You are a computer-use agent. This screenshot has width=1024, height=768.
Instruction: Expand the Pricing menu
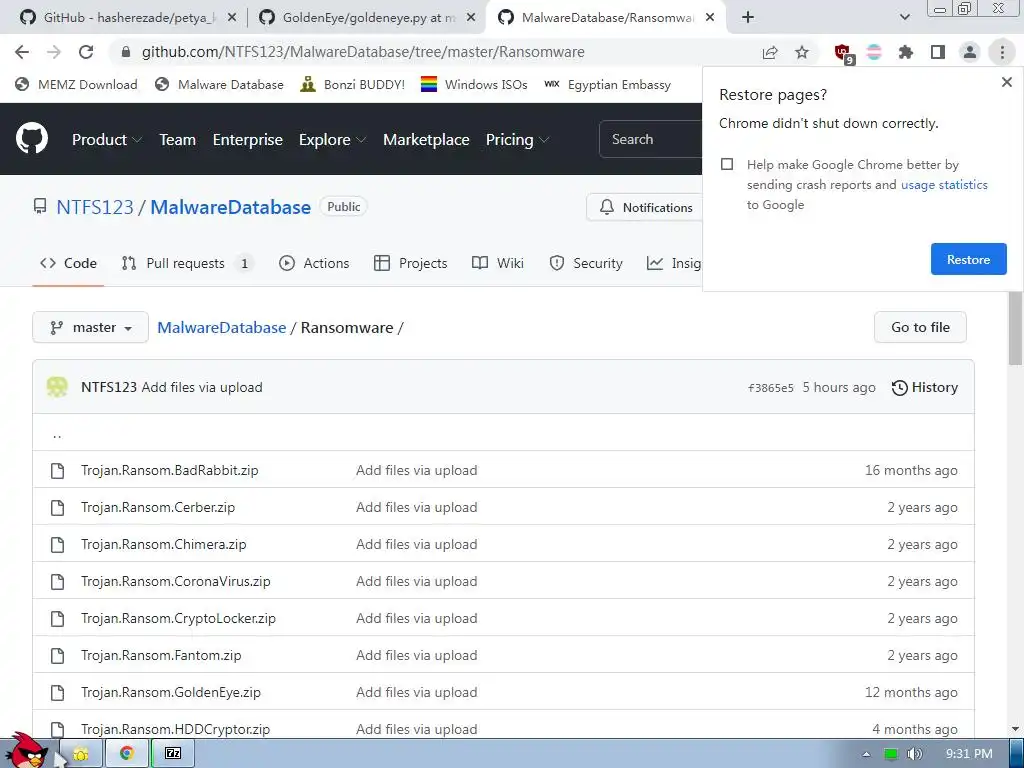point(517,140)
